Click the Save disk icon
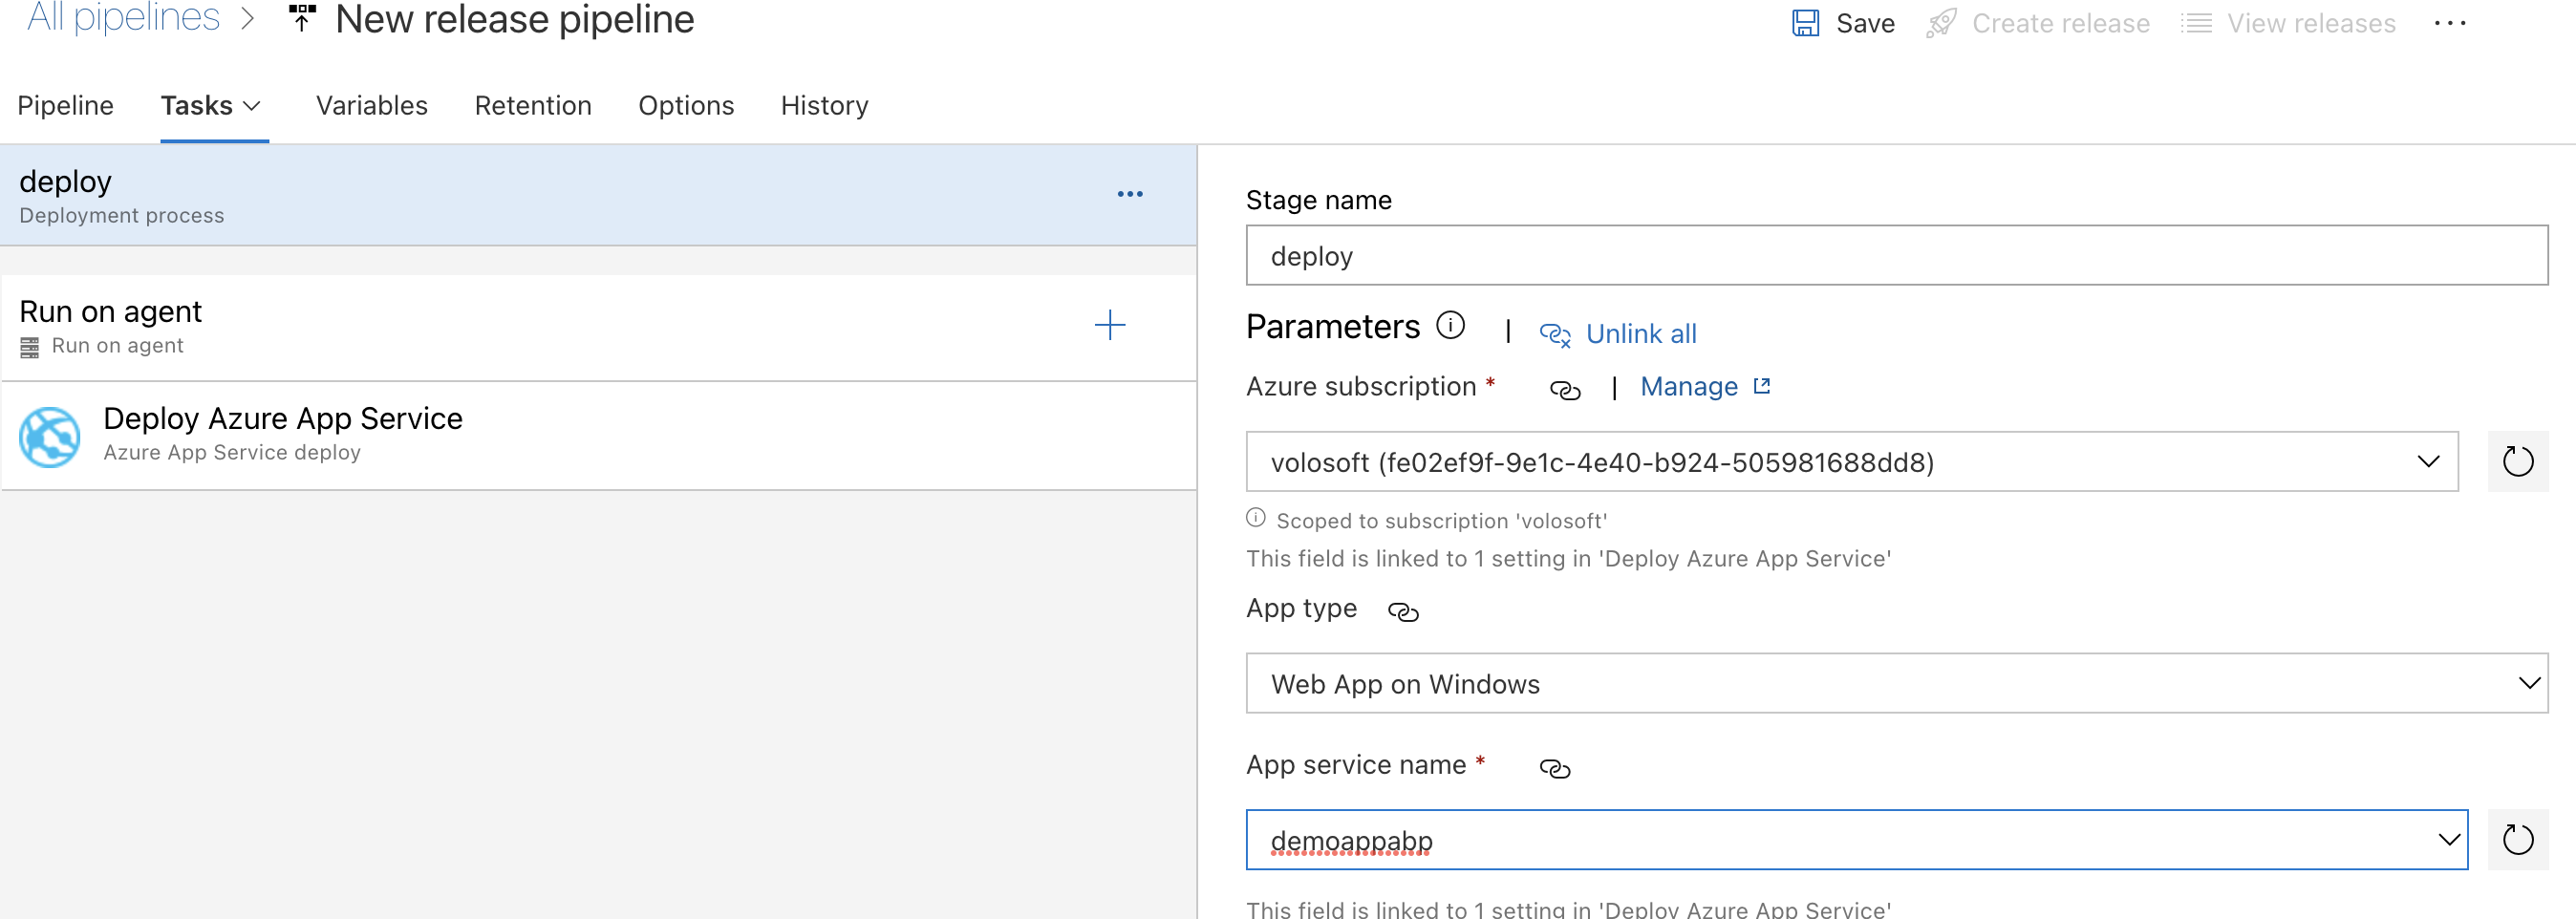 (1805, 23)
